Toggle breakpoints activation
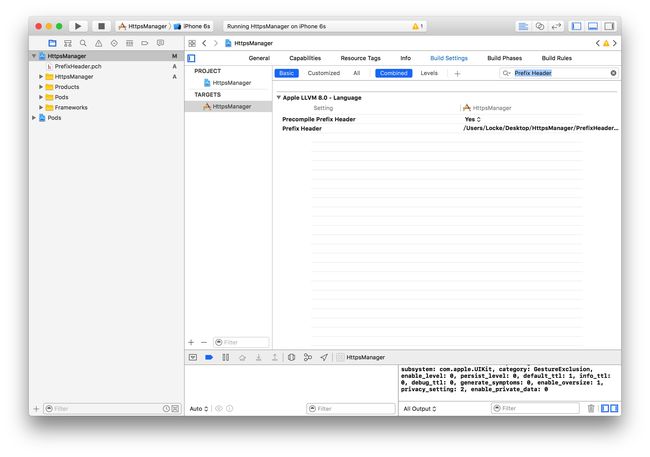Image resolution: width=650 pixels, height=457 pixels. (x=209, y=357)
